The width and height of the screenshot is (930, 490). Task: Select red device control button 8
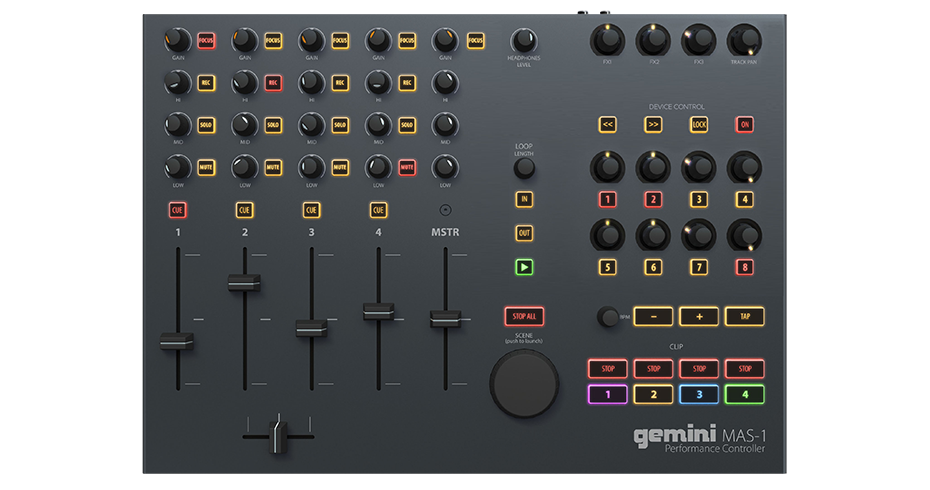pyautogui.click(x=745, y=268)
